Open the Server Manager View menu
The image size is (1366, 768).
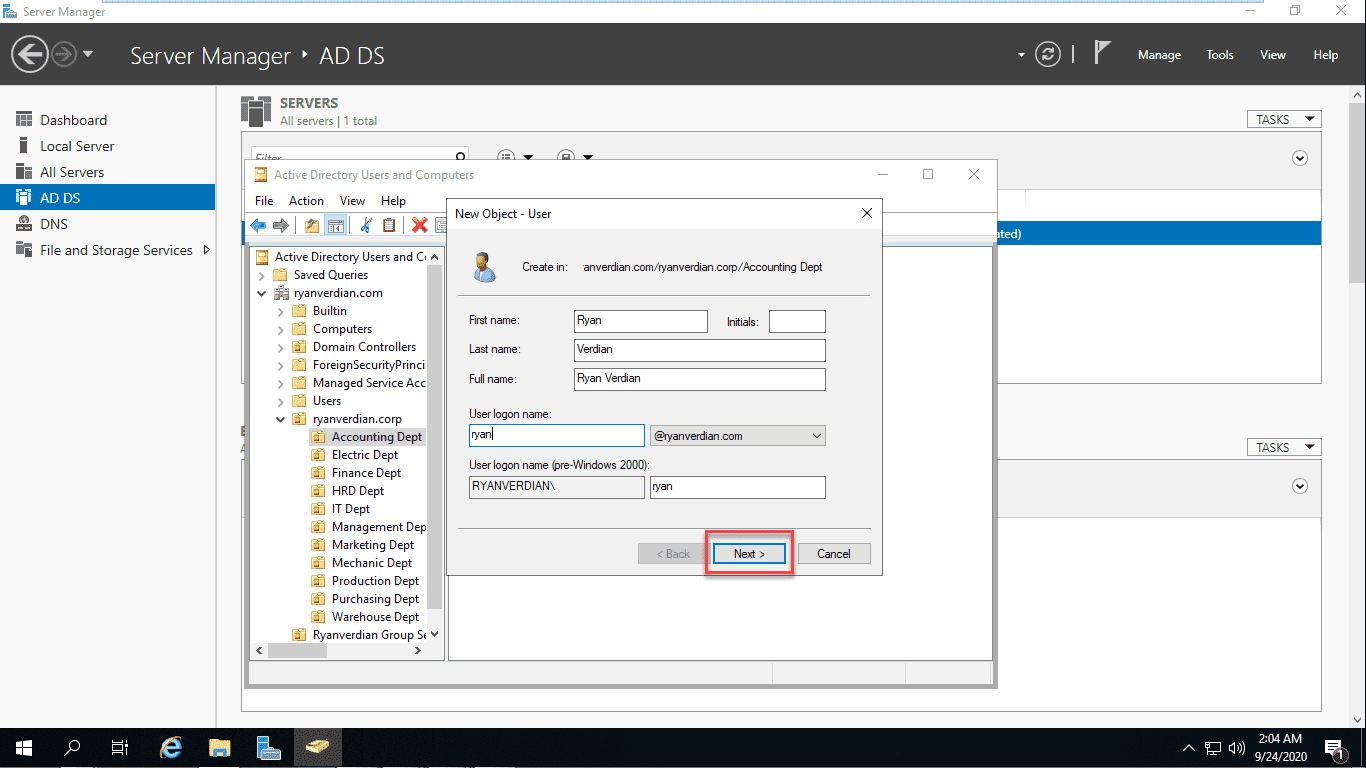(x=1273, y=55)
